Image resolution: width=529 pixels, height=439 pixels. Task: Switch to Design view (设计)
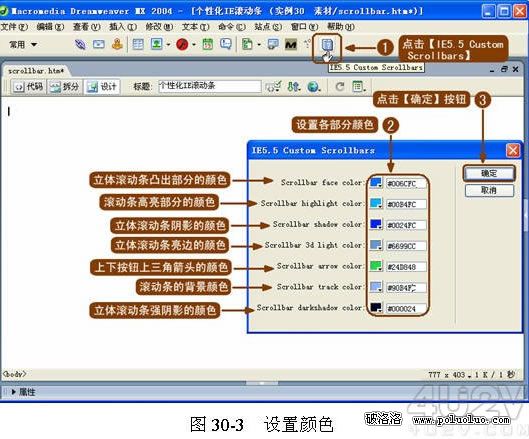click(x=102, y=87)
